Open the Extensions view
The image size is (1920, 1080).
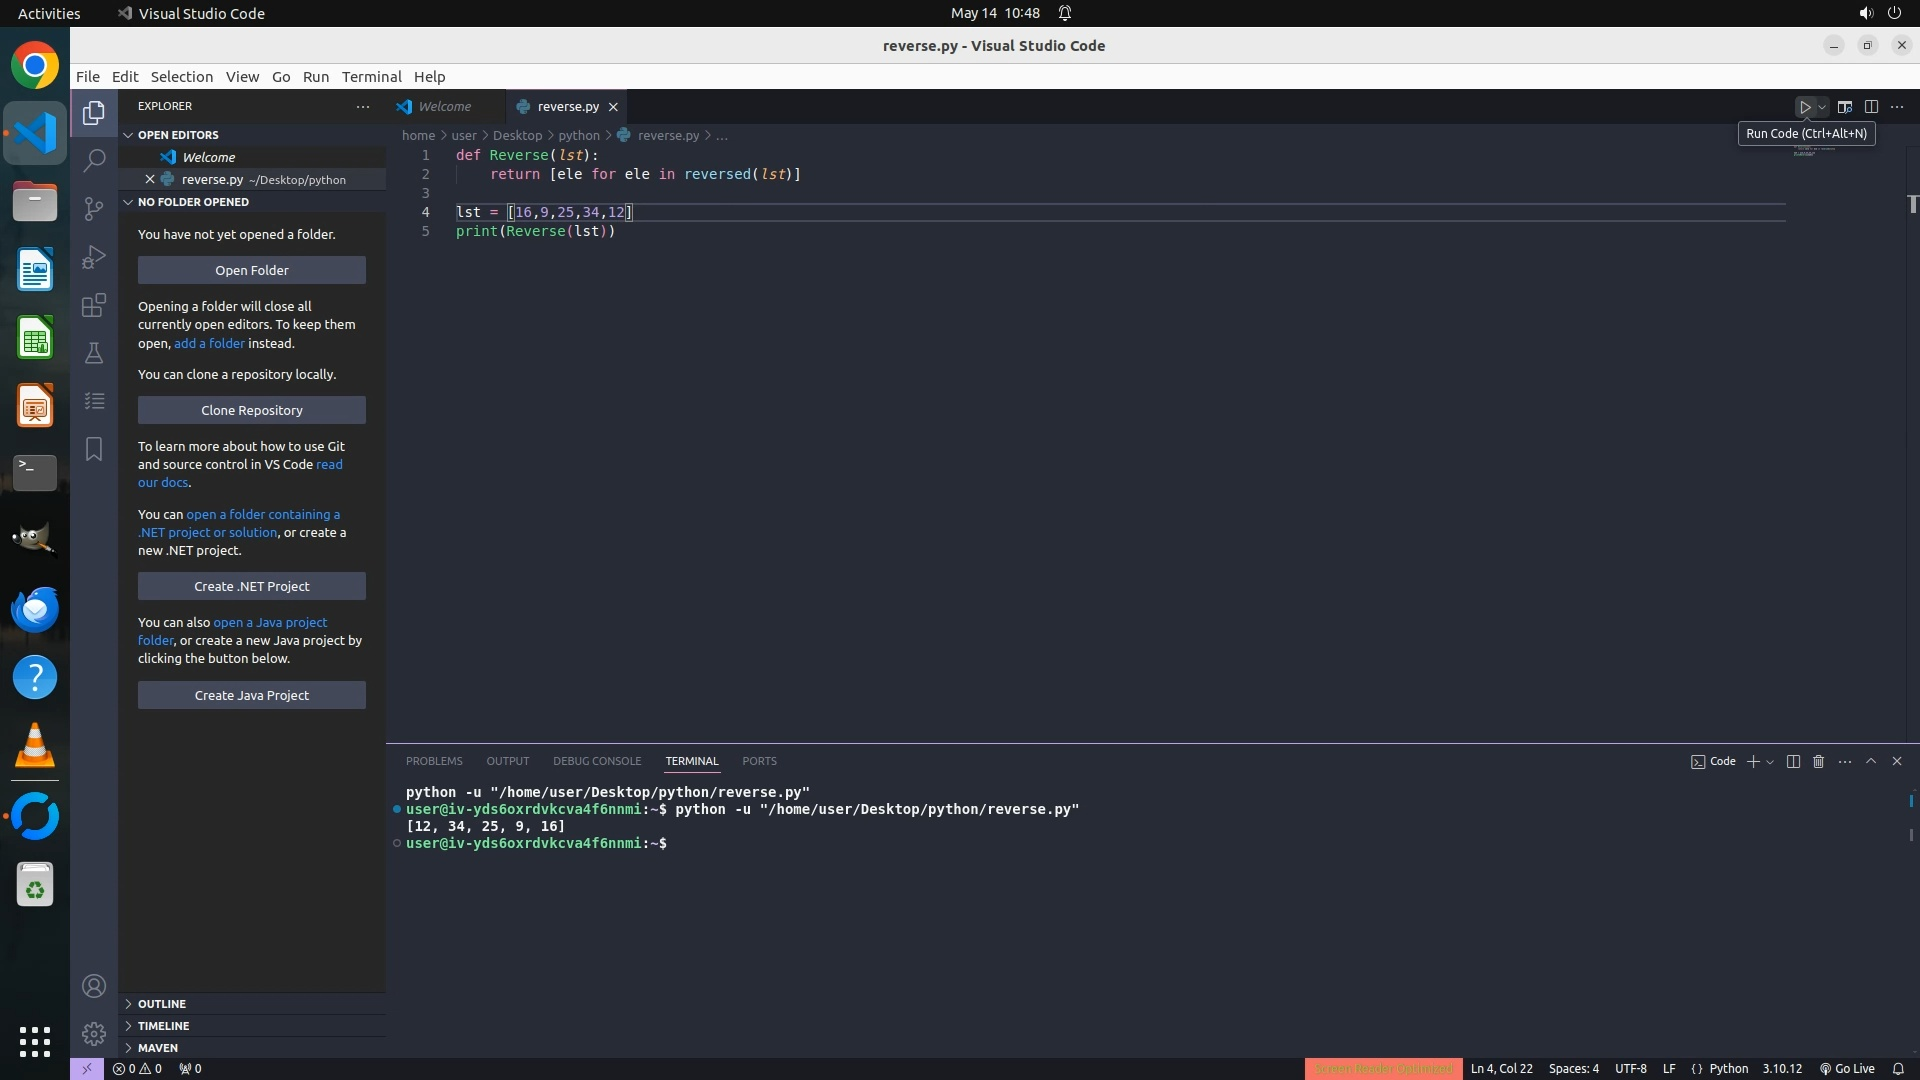(94, 305)
